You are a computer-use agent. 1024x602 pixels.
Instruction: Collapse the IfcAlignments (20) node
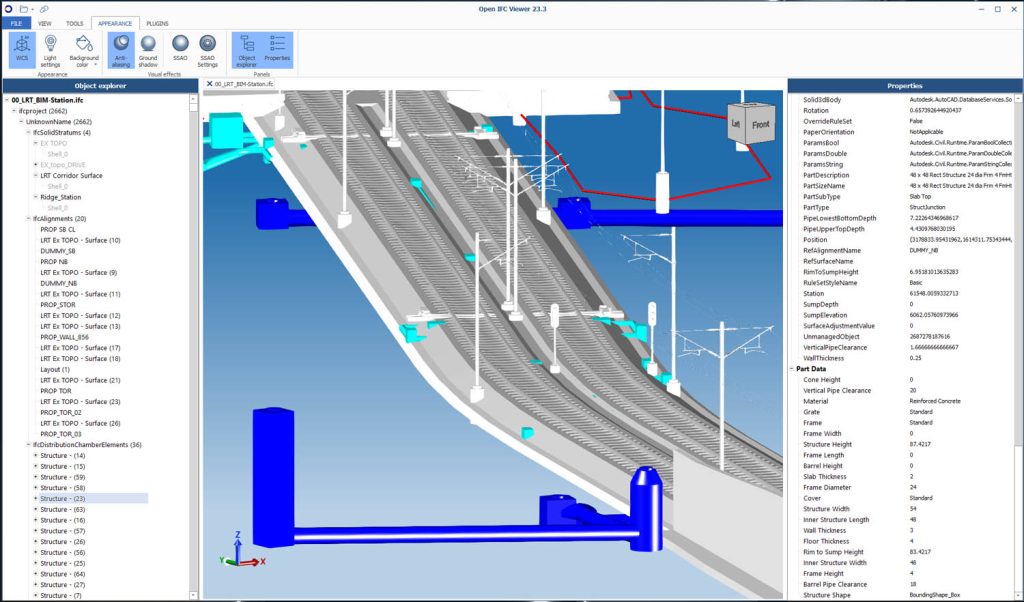point(29,219)
